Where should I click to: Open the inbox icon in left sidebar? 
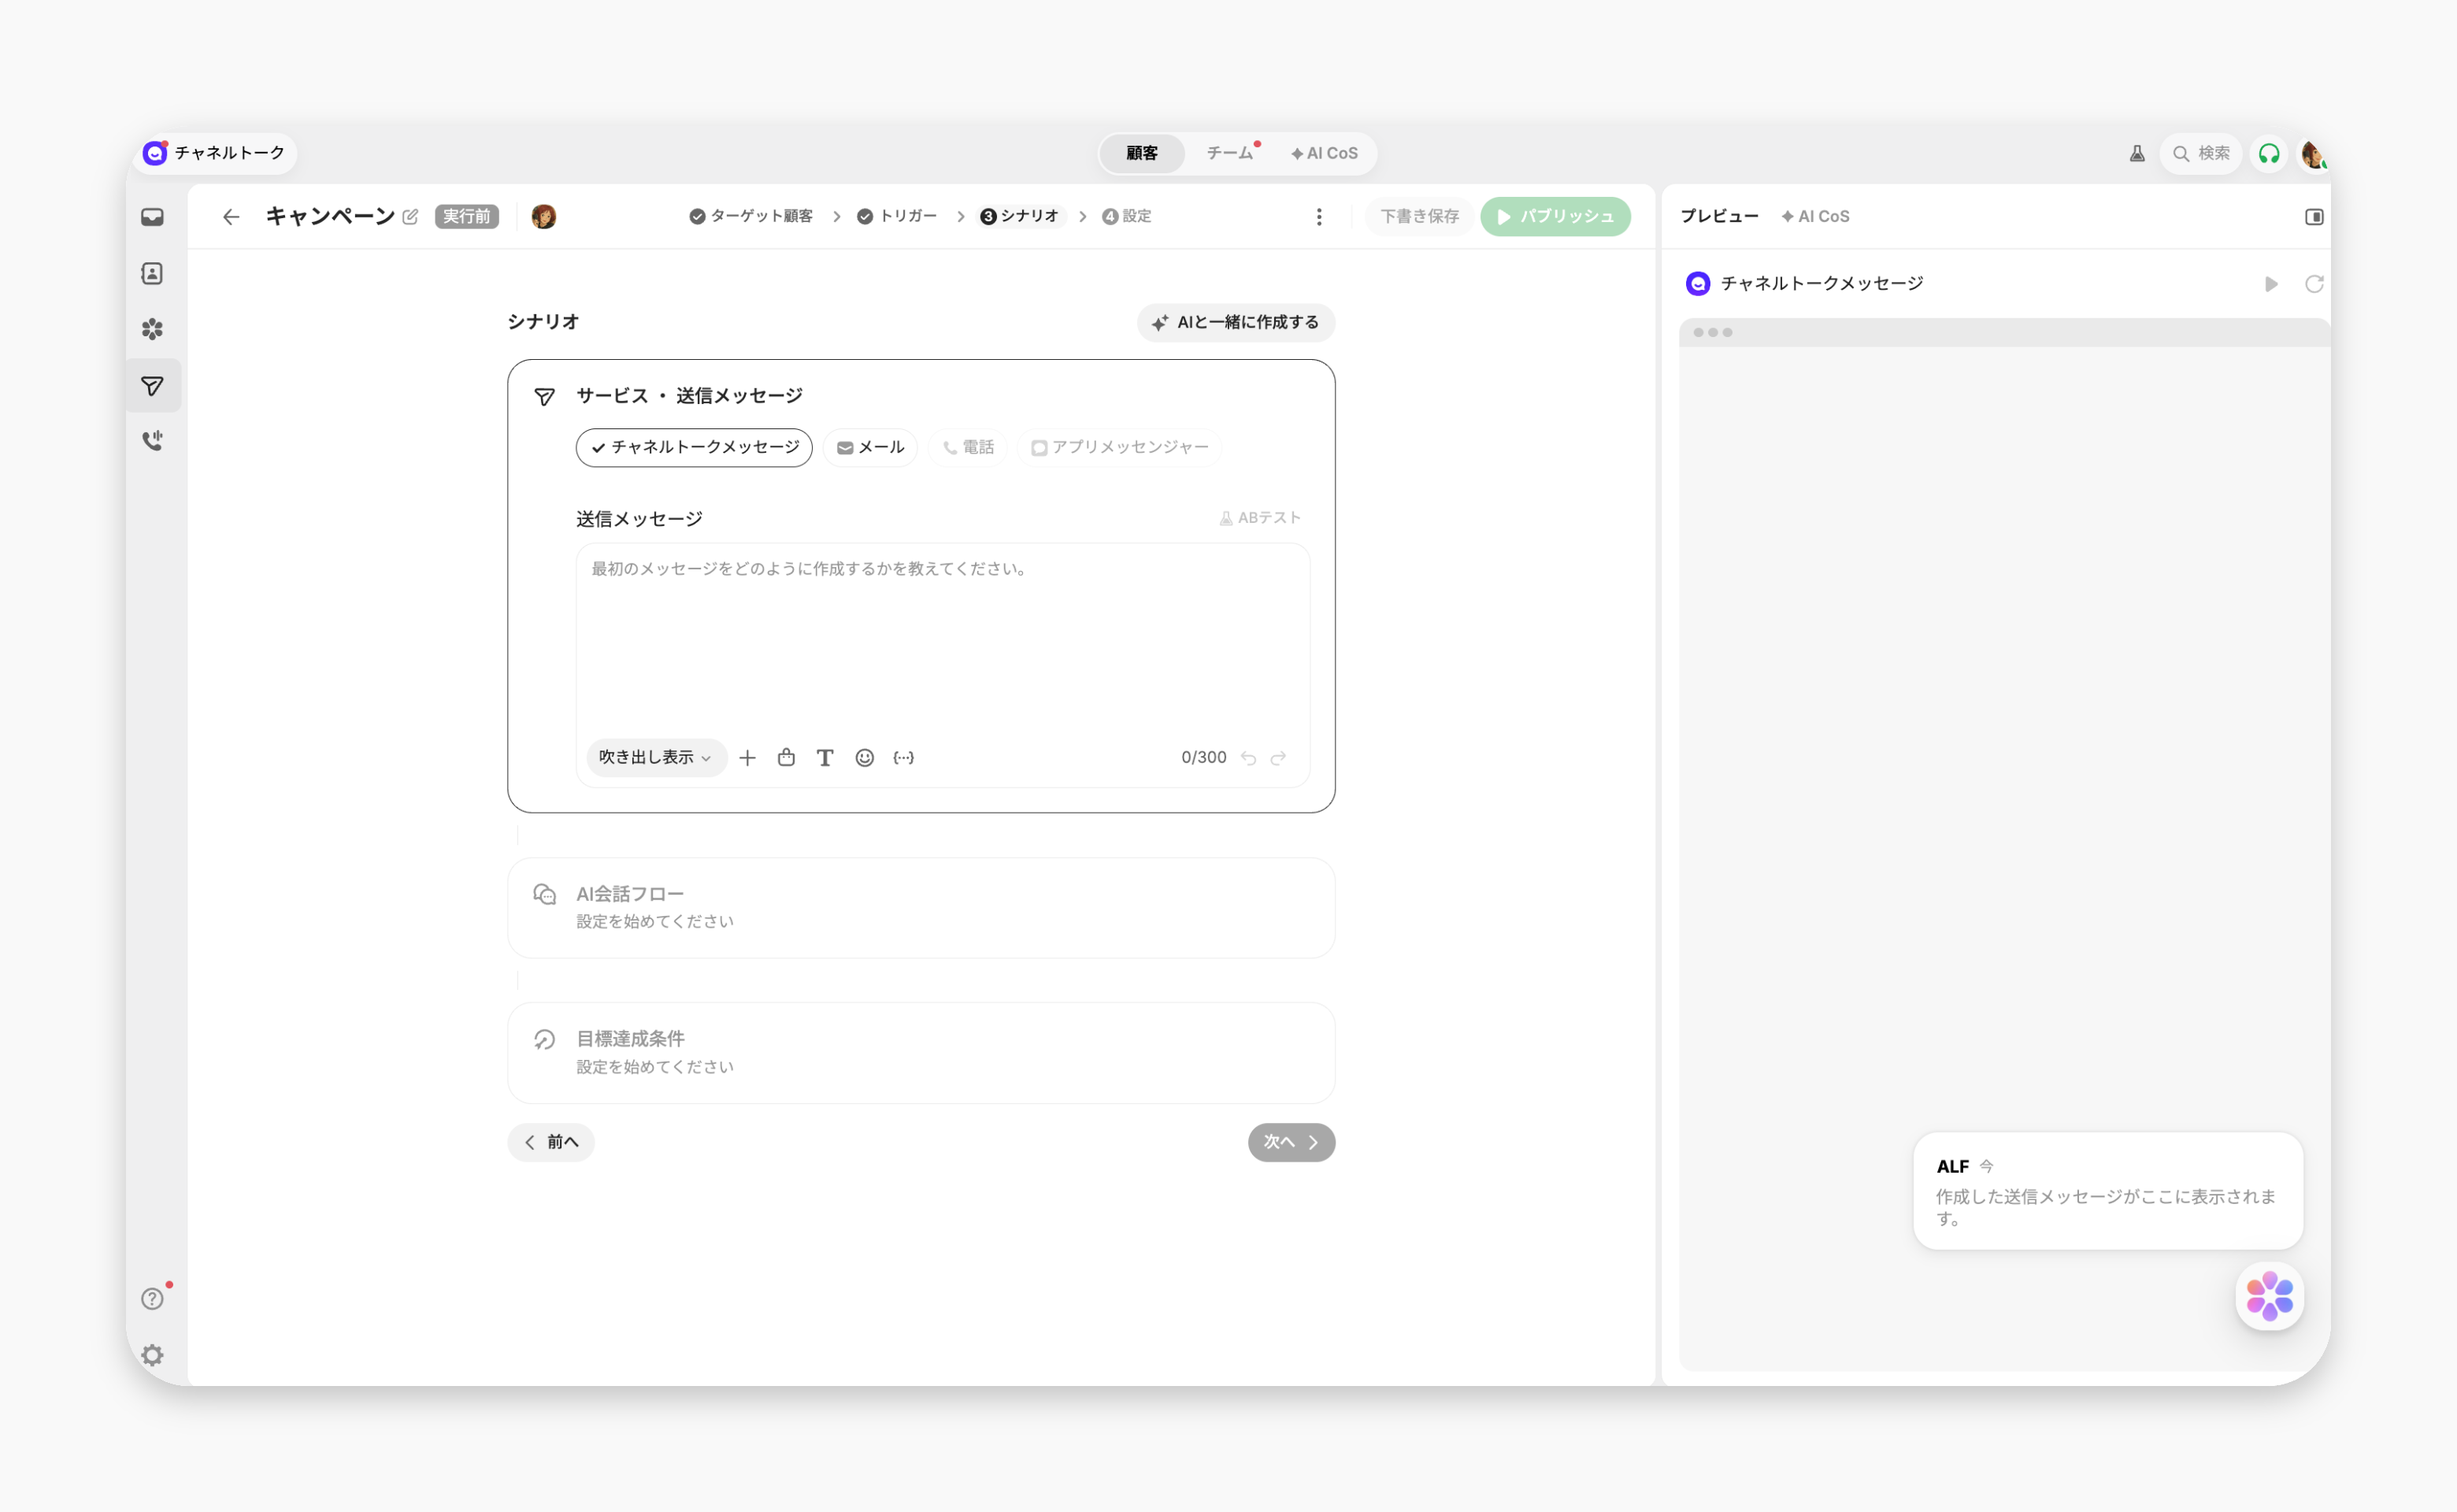coord(152,217)
